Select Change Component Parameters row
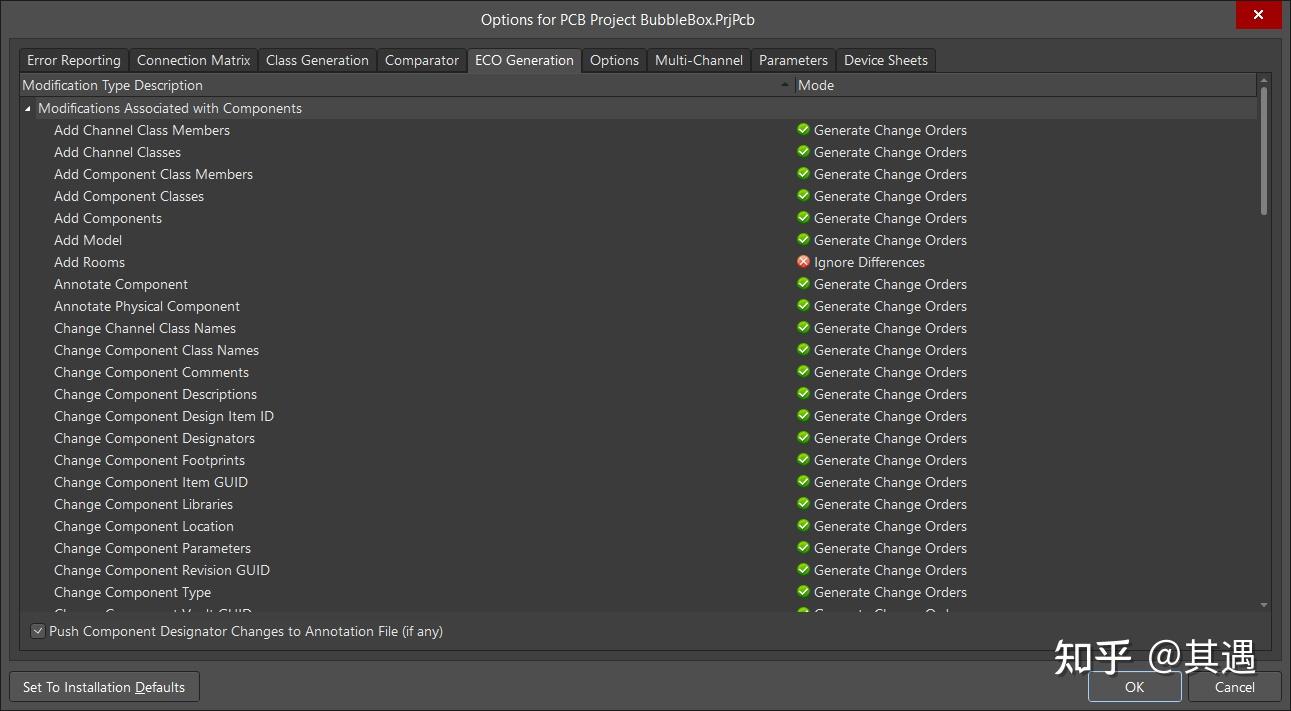Image resolution: width=1291 pixels, height=711 pixels. [x=638, y=548]
